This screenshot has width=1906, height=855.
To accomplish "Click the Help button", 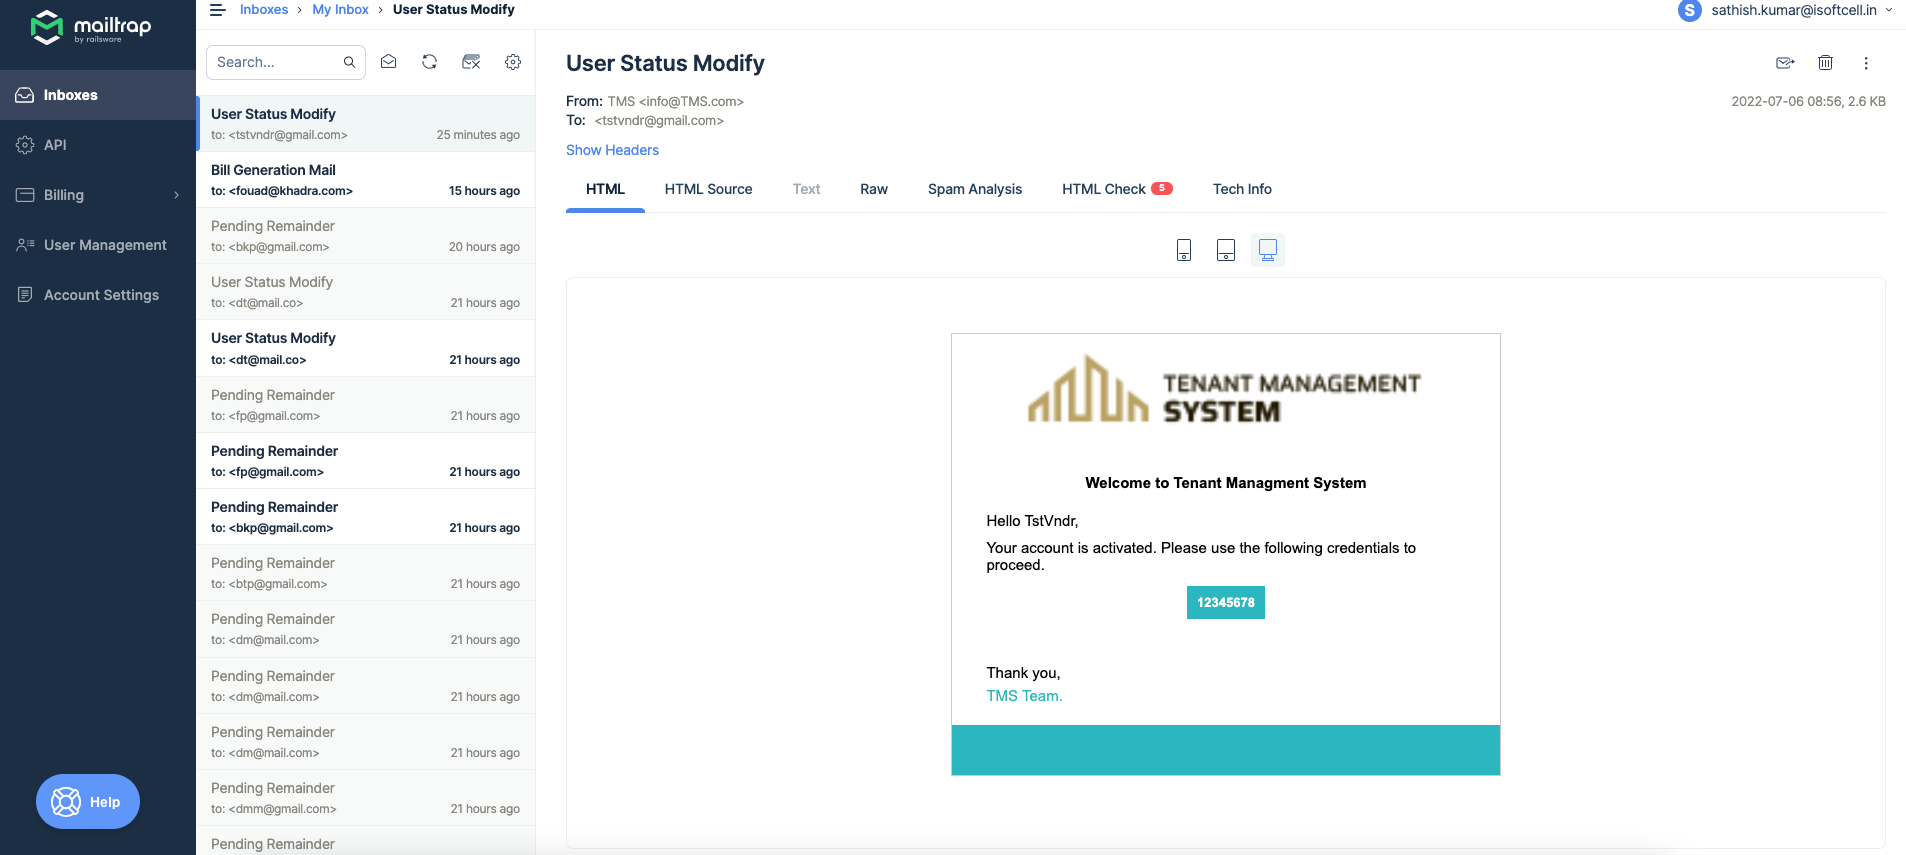I will click(88, 802).
